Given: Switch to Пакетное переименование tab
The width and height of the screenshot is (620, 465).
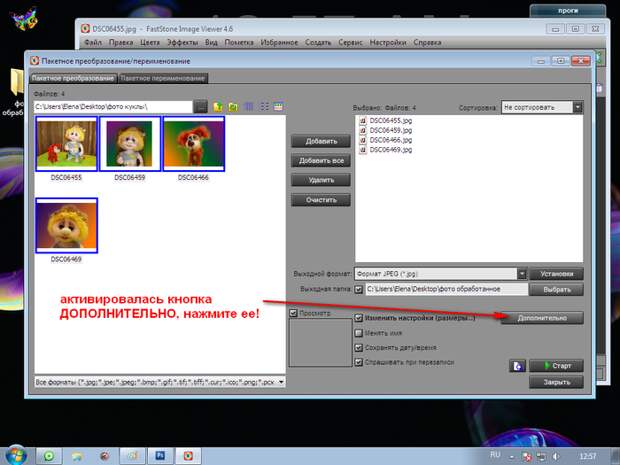Looking at the screenshot, I should (163, 78).
